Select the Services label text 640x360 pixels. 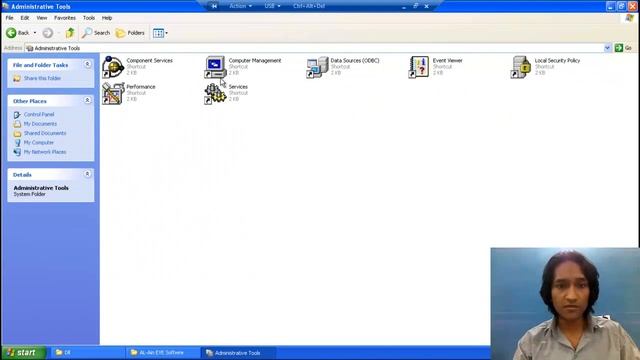click(x=238, y=87)
